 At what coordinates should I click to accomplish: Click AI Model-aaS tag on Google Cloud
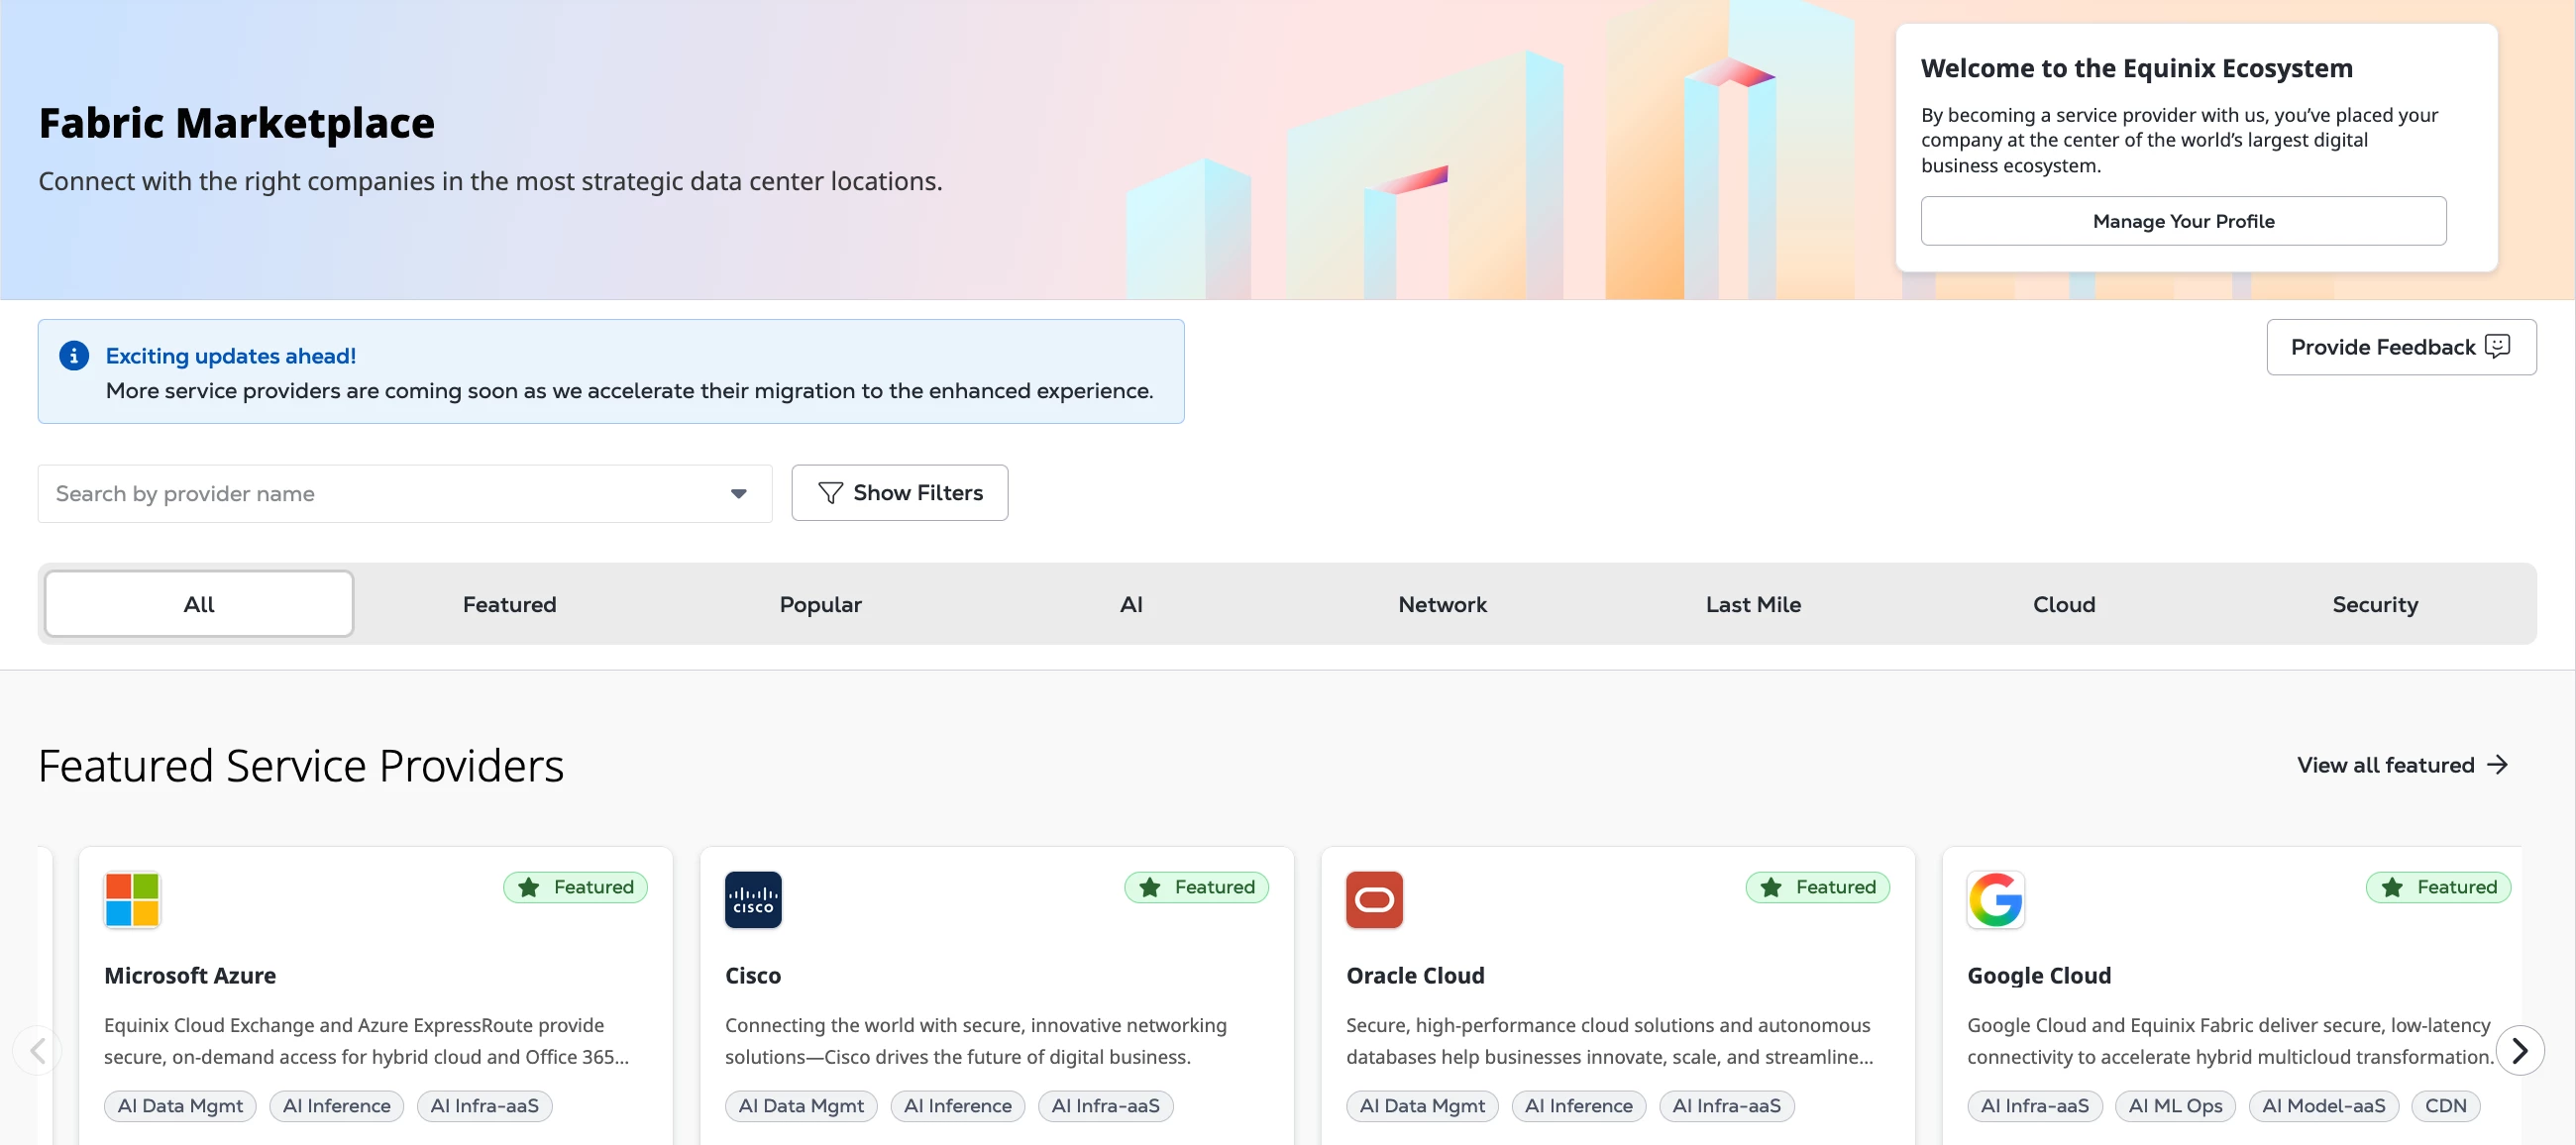[2323, 1106]
